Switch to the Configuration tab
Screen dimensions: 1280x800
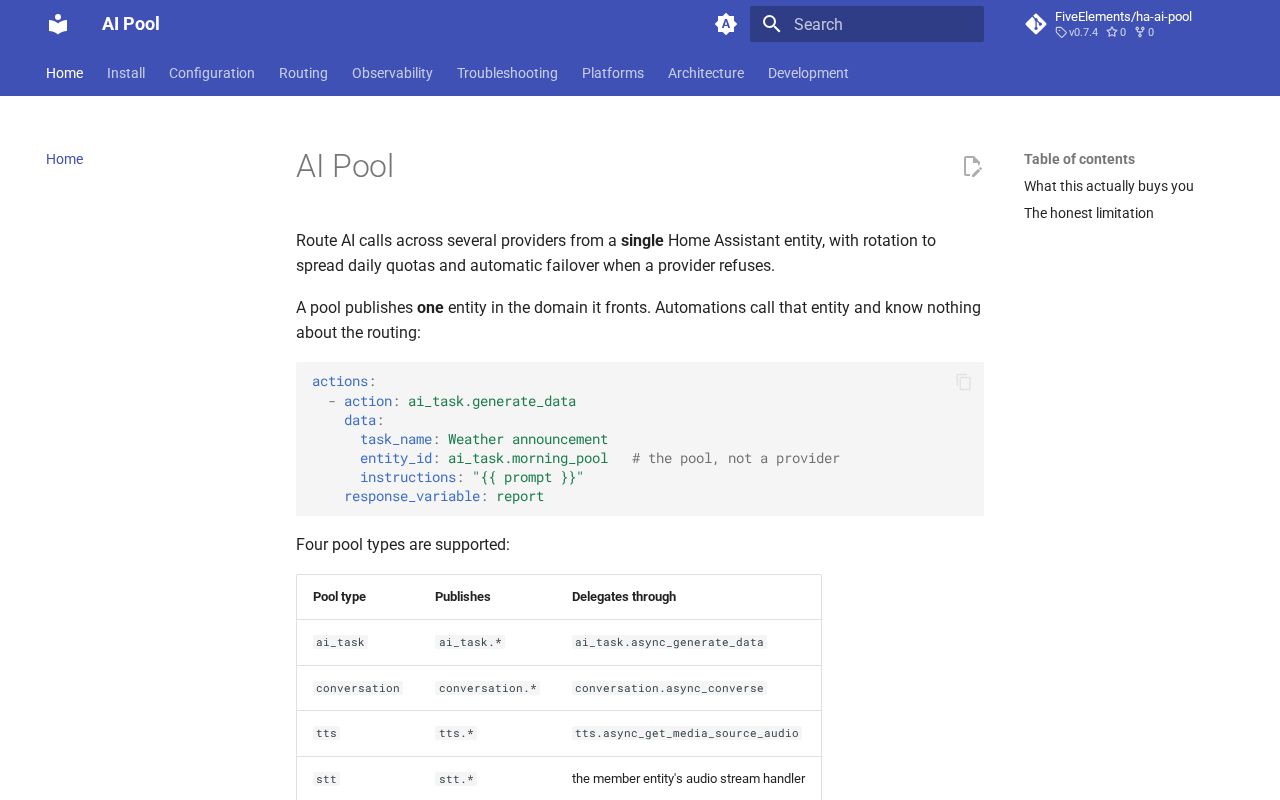(212, 73)
